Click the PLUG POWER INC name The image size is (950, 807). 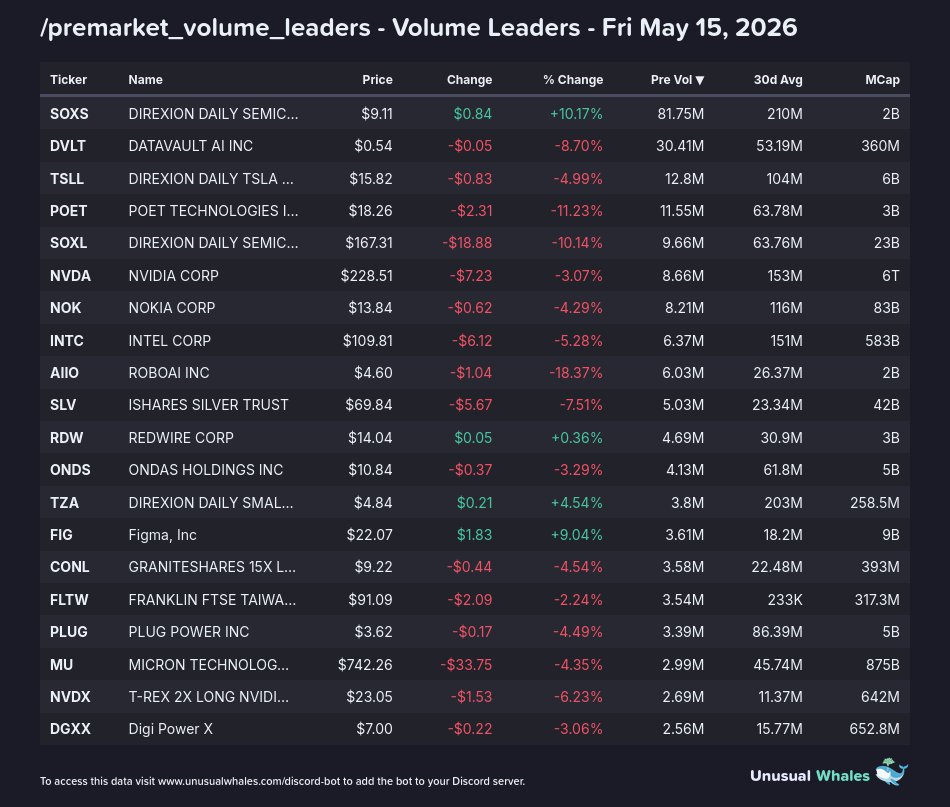[x=188, y=632]
